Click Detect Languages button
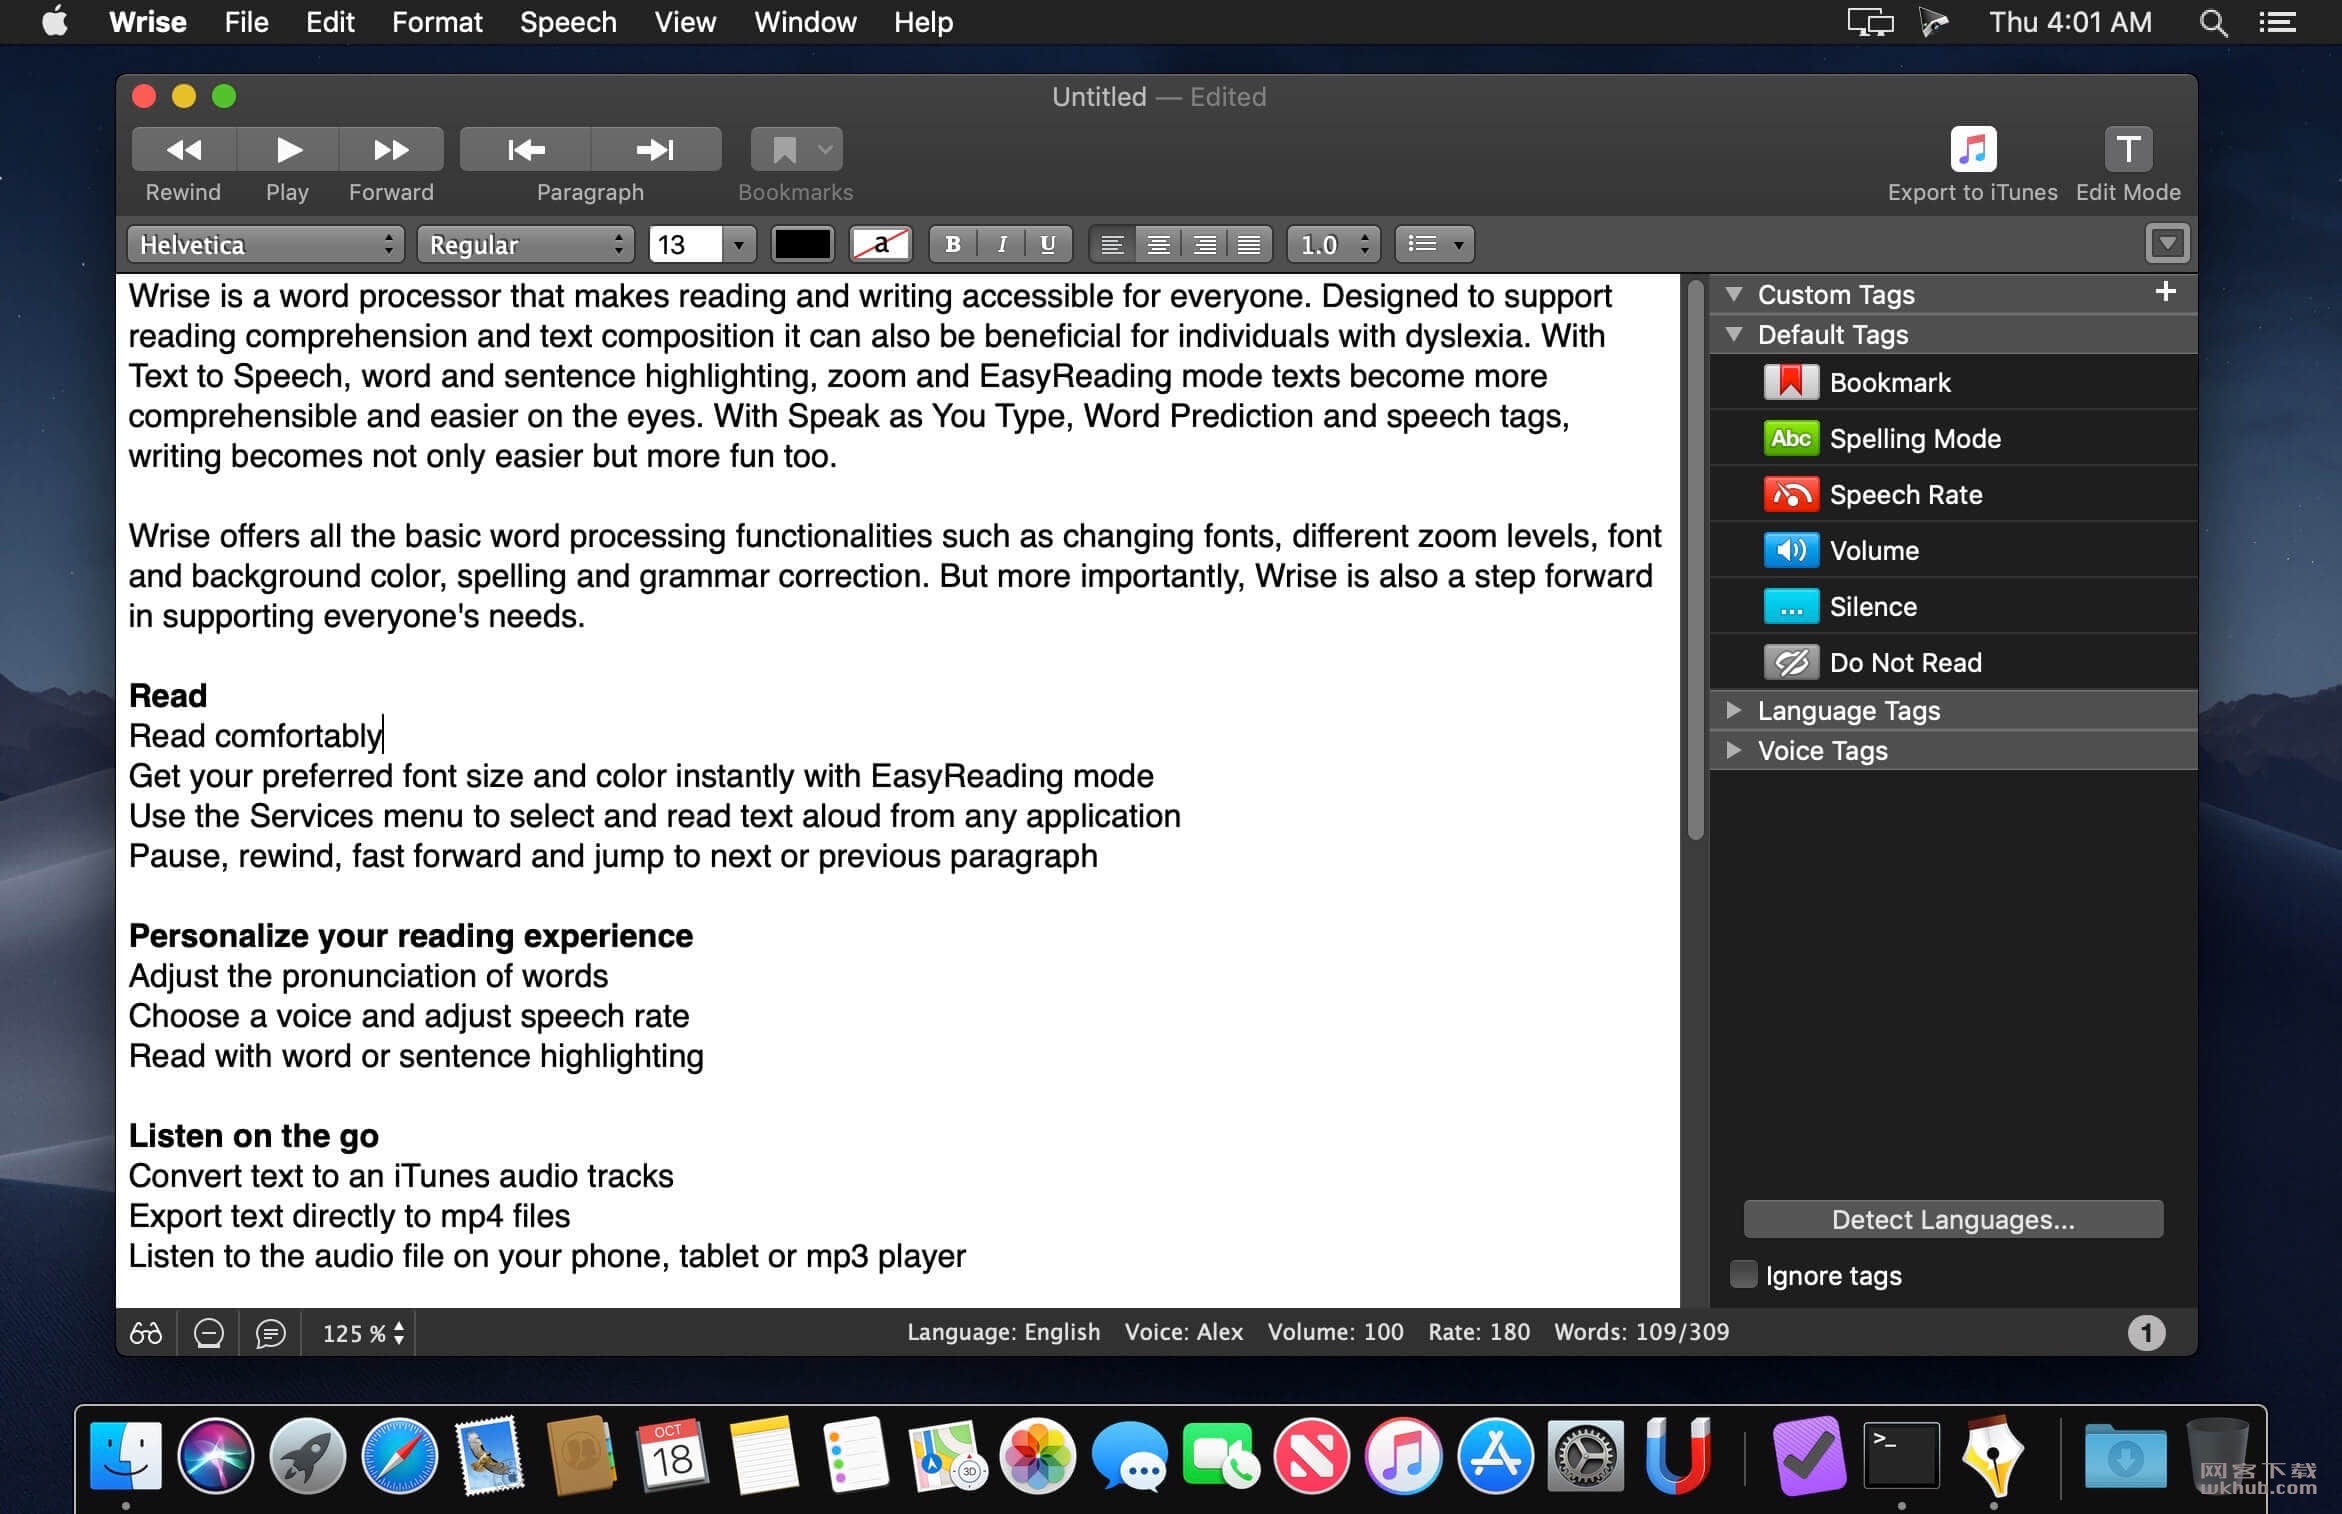This screenshot has height=1514, width=2342. coord(1953,1219)
